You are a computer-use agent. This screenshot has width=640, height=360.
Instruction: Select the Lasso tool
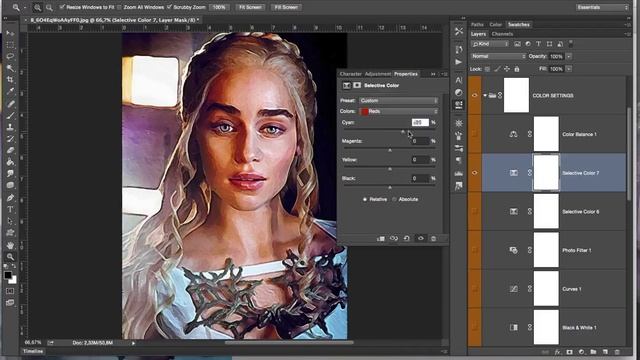point(11,56)
